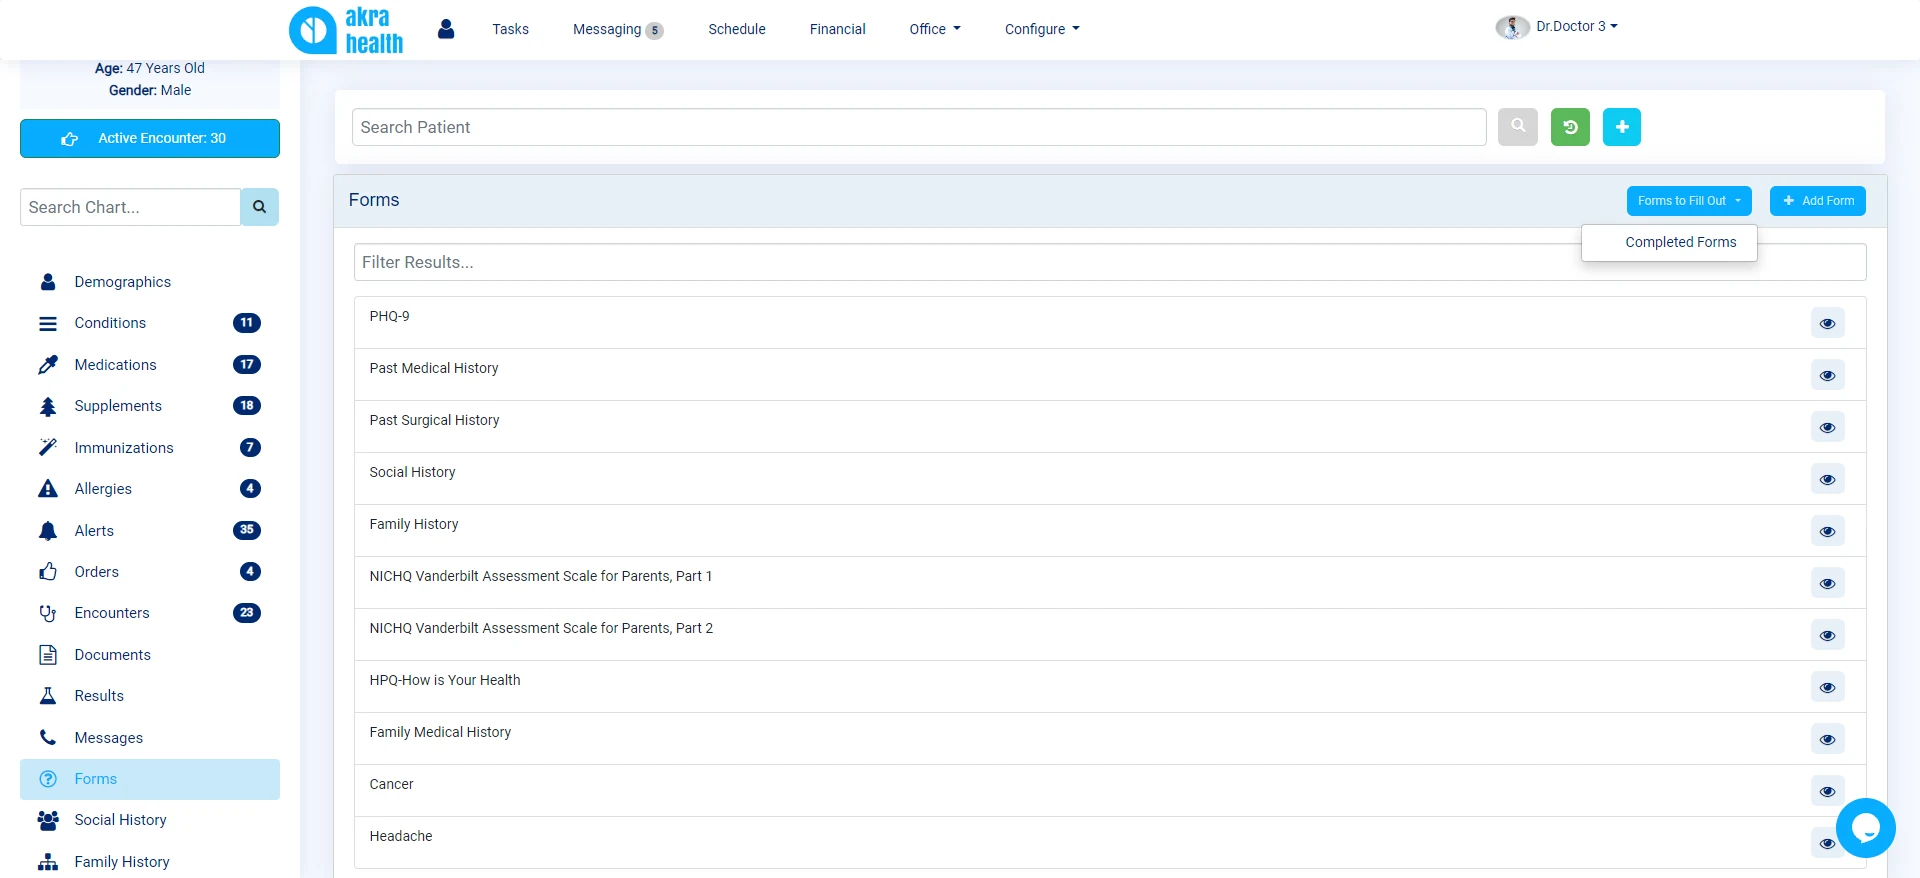Open the chat bubble widget
Viewport: 1920px width, 878px height.
[x=1865, y=827]
